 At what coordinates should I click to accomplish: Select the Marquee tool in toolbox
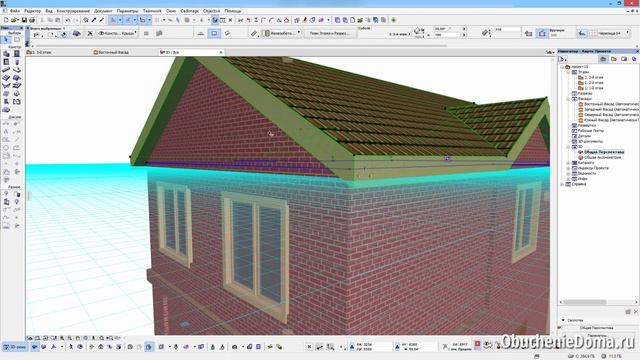click(17, 40)
